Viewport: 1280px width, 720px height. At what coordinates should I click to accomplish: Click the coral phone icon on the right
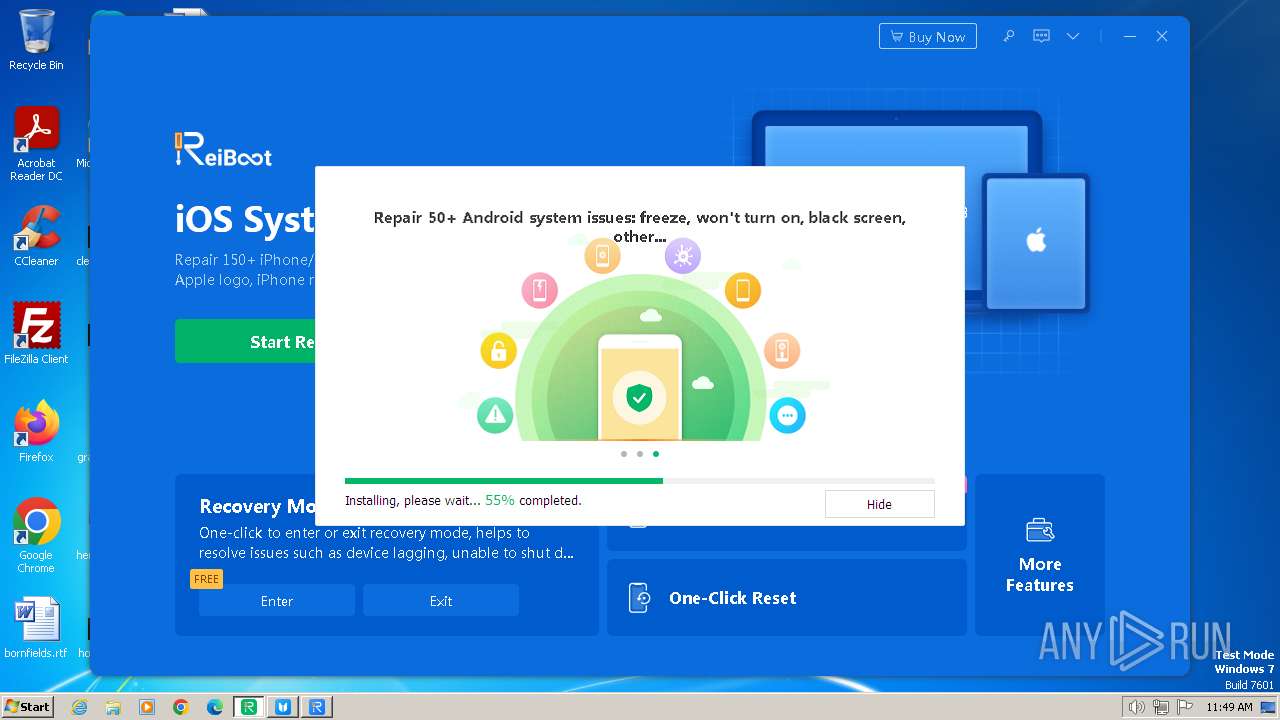782,351
